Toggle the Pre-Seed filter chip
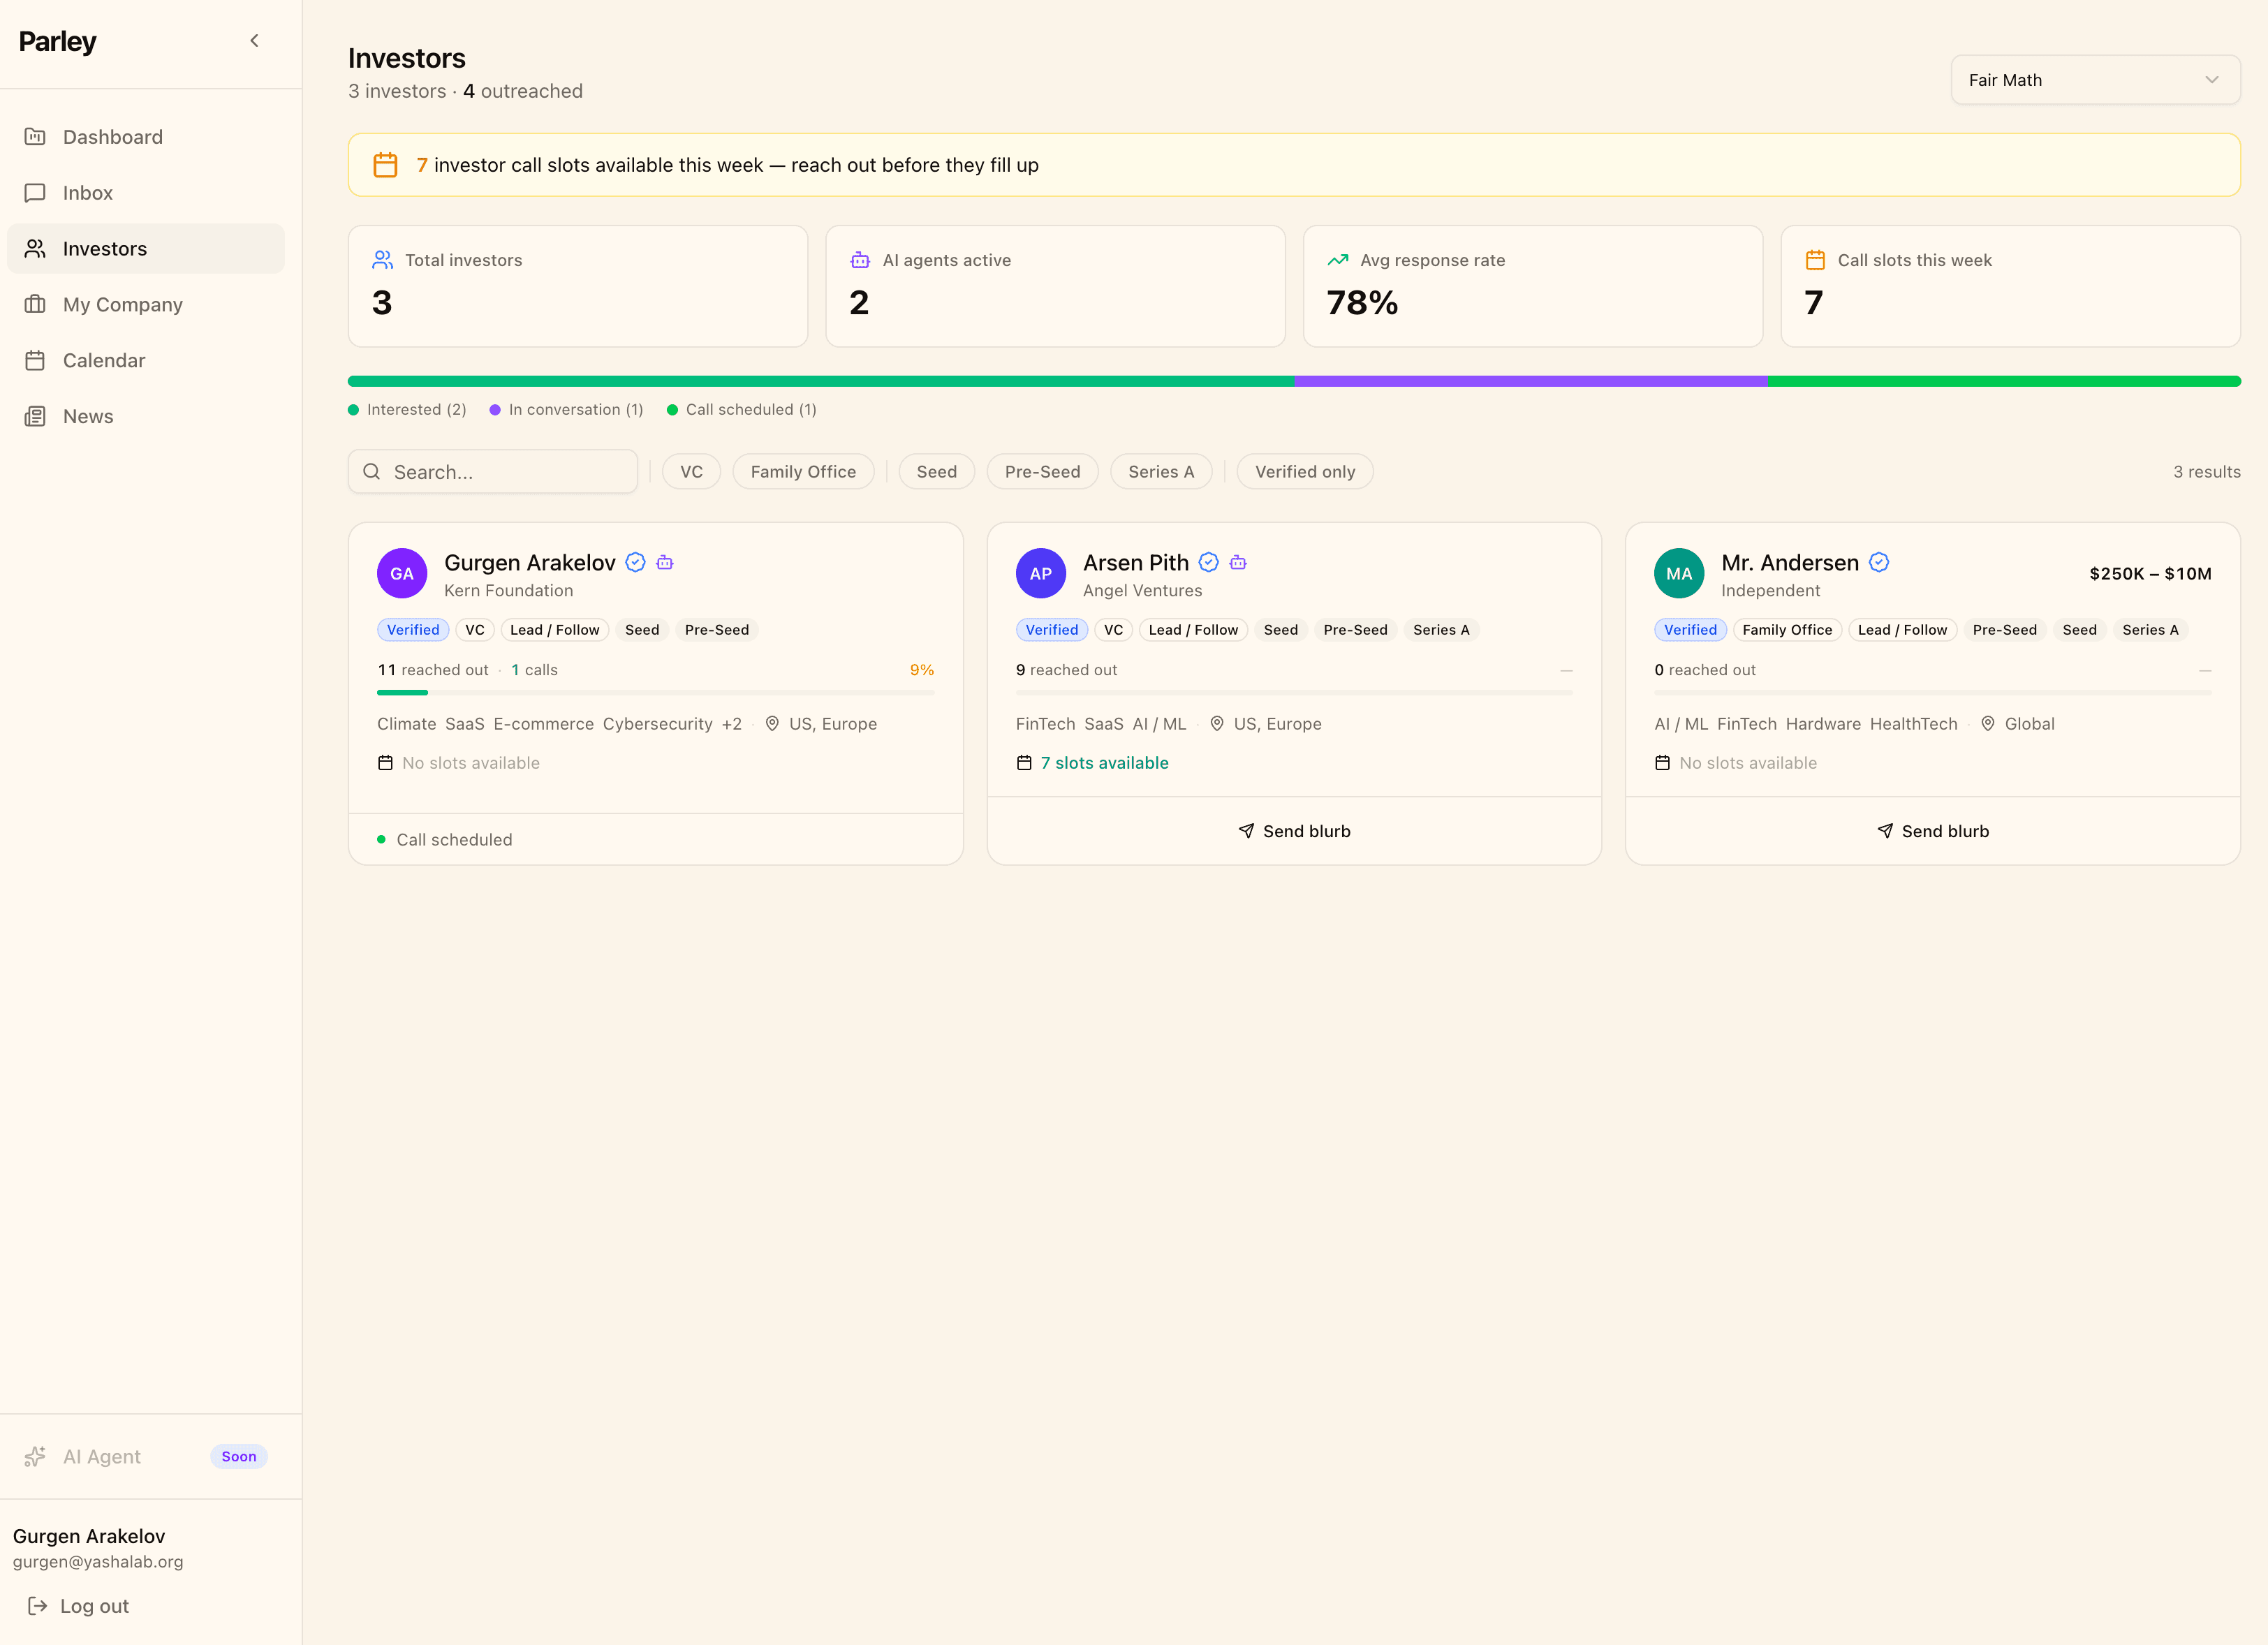 (x=1042, y=471)
